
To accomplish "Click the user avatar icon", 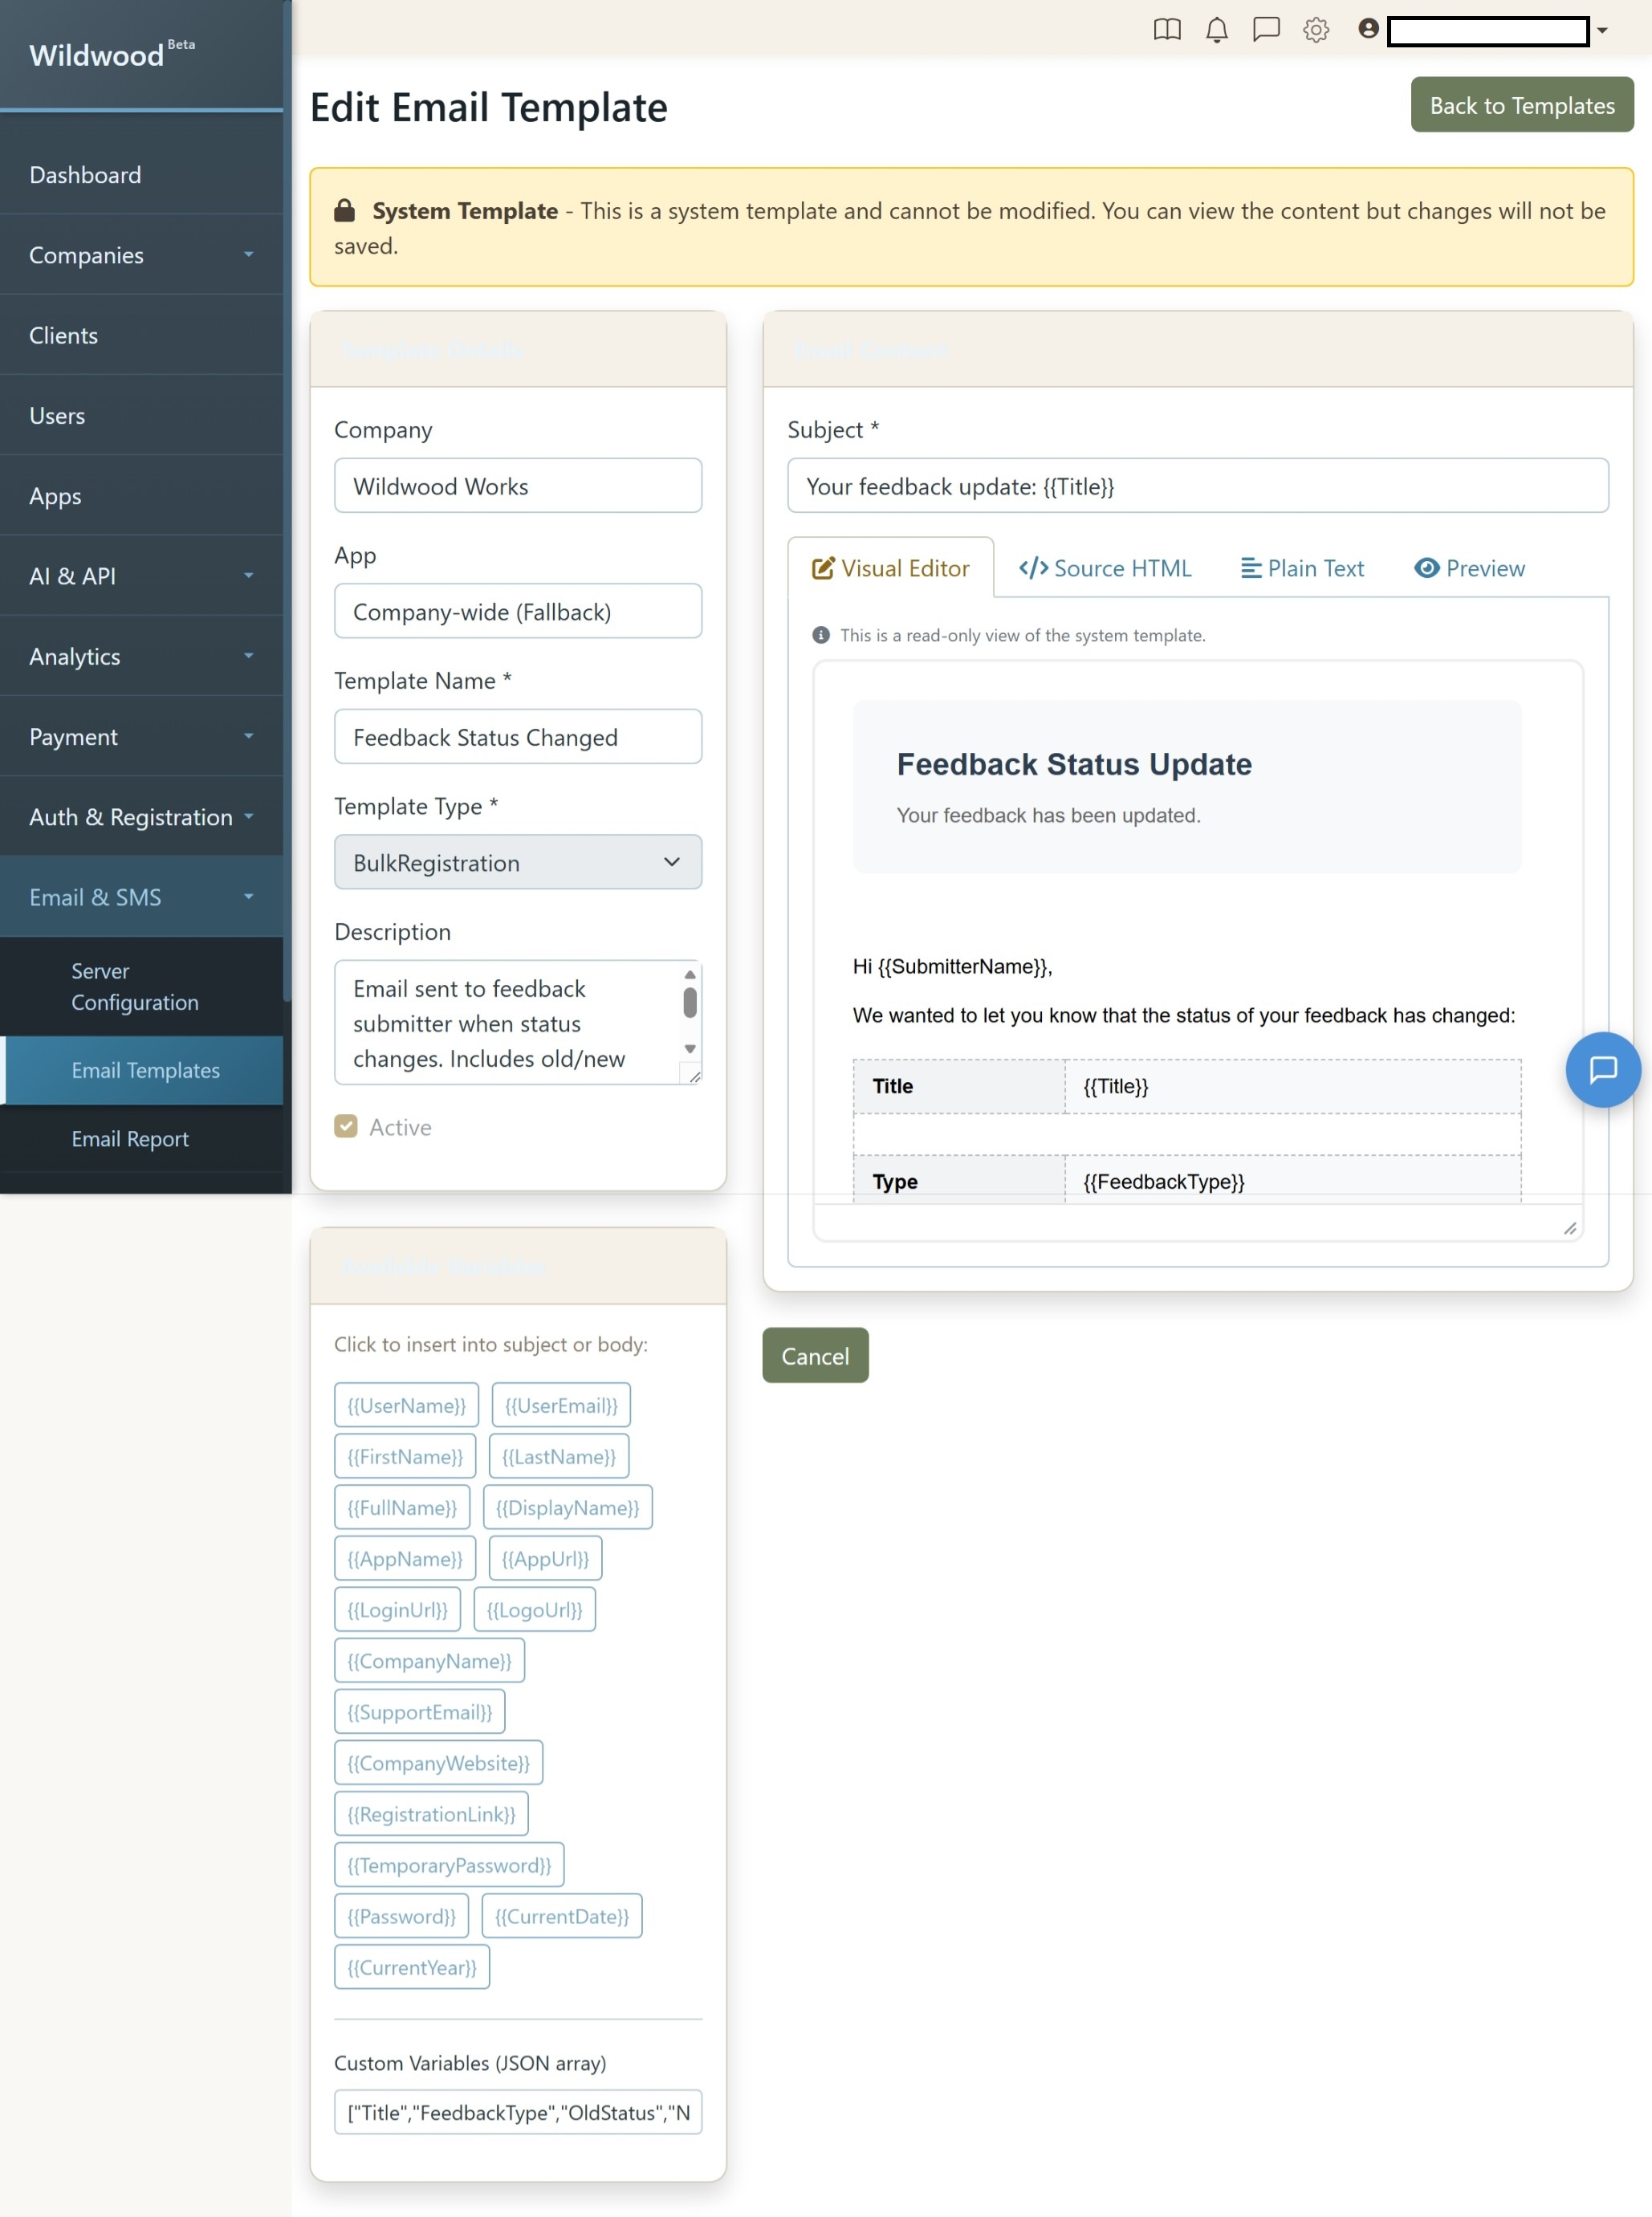I will (x=1366, y=30).
